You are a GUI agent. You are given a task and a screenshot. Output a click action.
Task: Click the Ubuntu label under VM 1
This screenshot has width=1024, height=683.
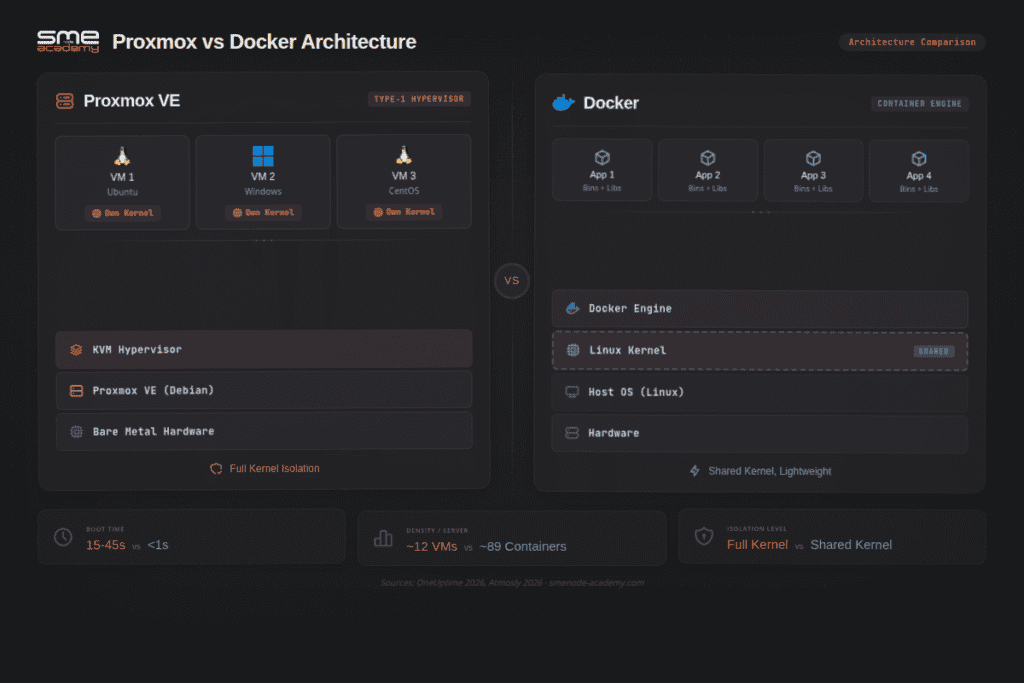[x=122, y=192]
